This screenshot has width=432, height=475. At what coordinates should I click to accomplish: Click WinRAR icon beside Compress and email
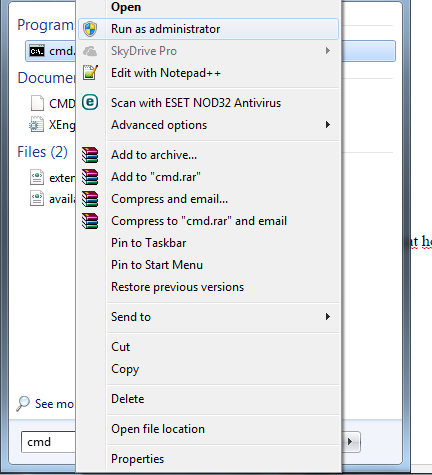click(90, 199)
